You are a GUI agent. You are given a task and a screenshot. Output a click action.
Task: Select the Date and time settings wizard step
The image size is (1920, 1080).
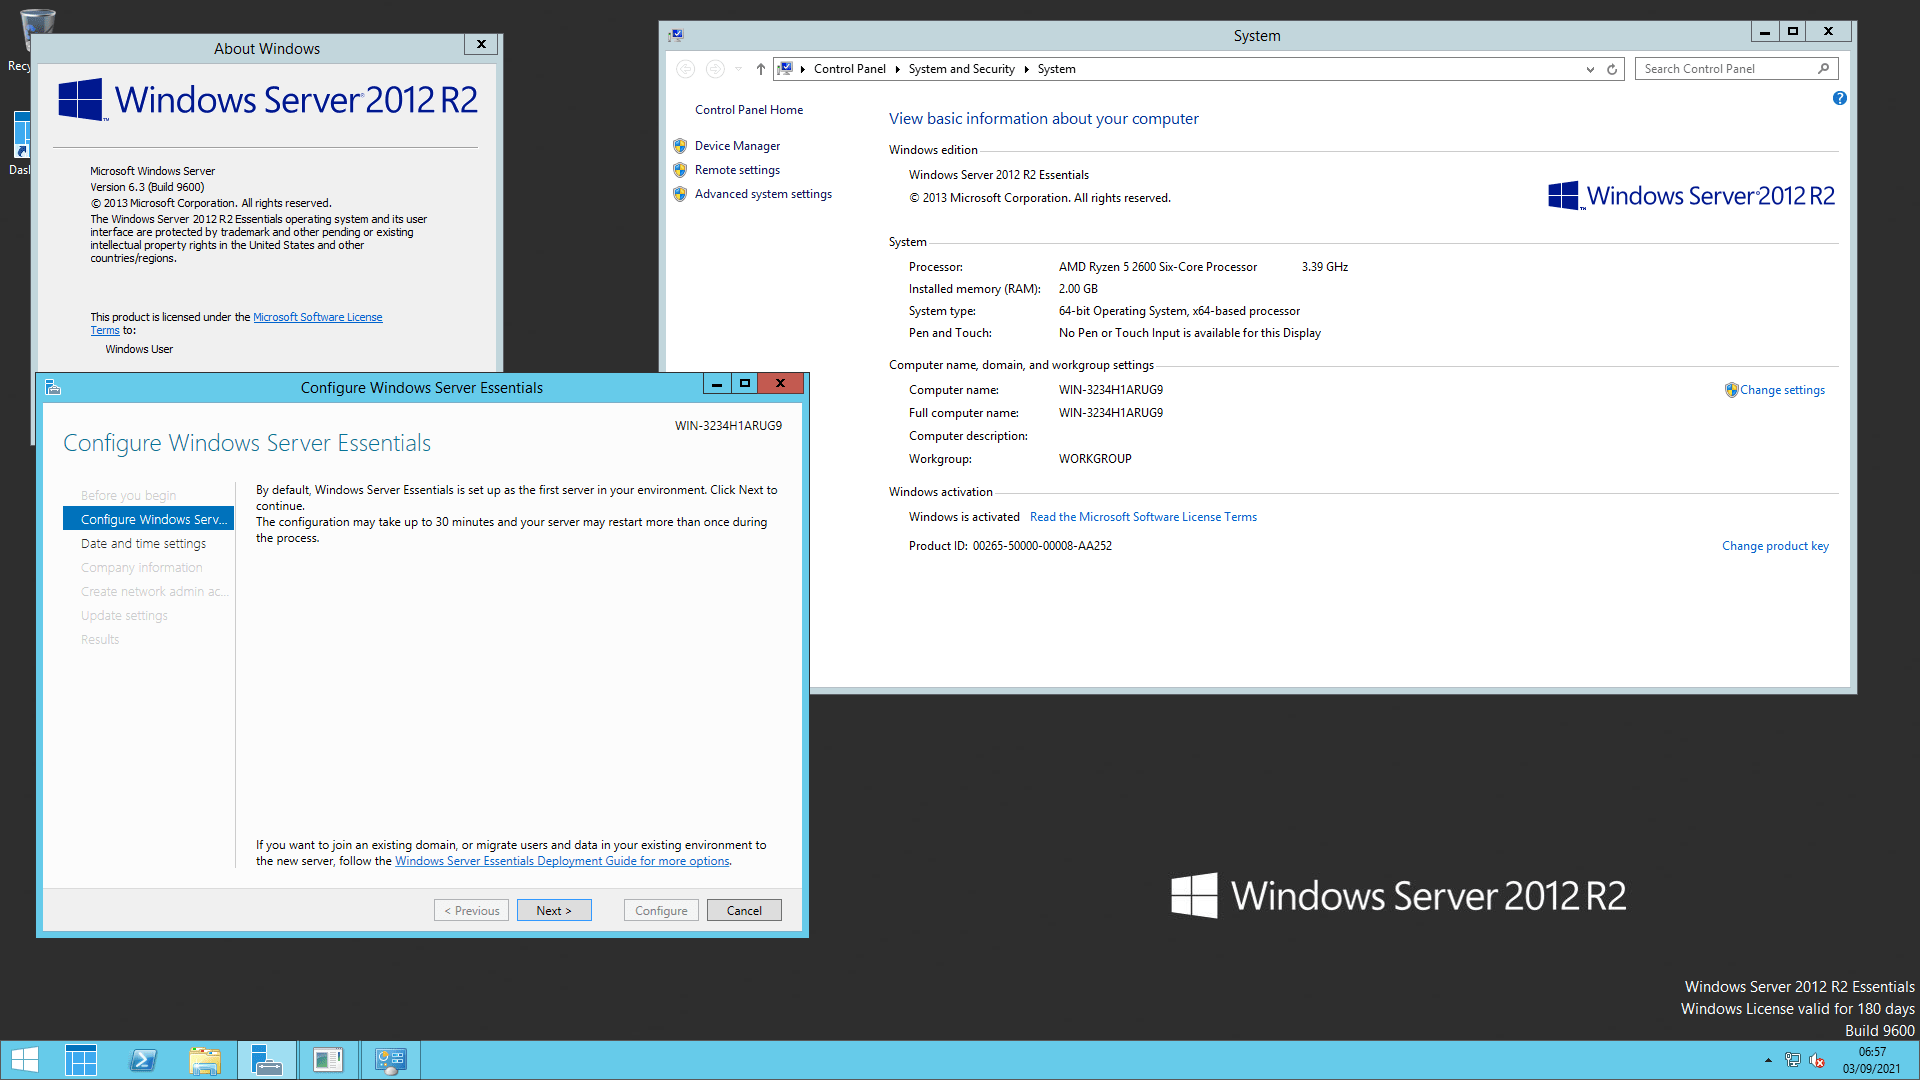pos(143,543)
